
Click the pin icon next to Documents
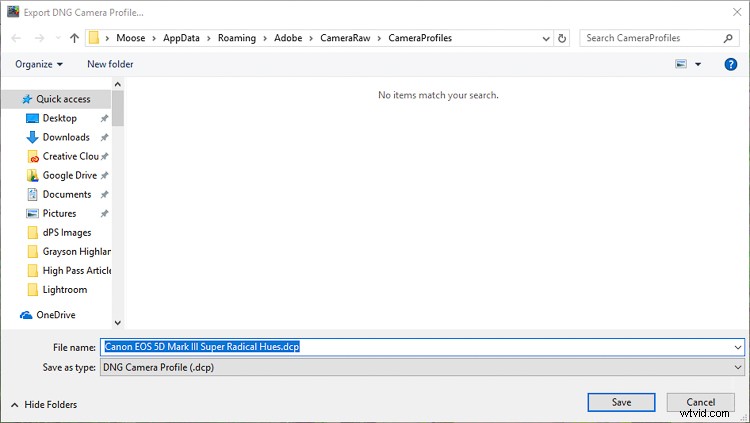[104, 195]
